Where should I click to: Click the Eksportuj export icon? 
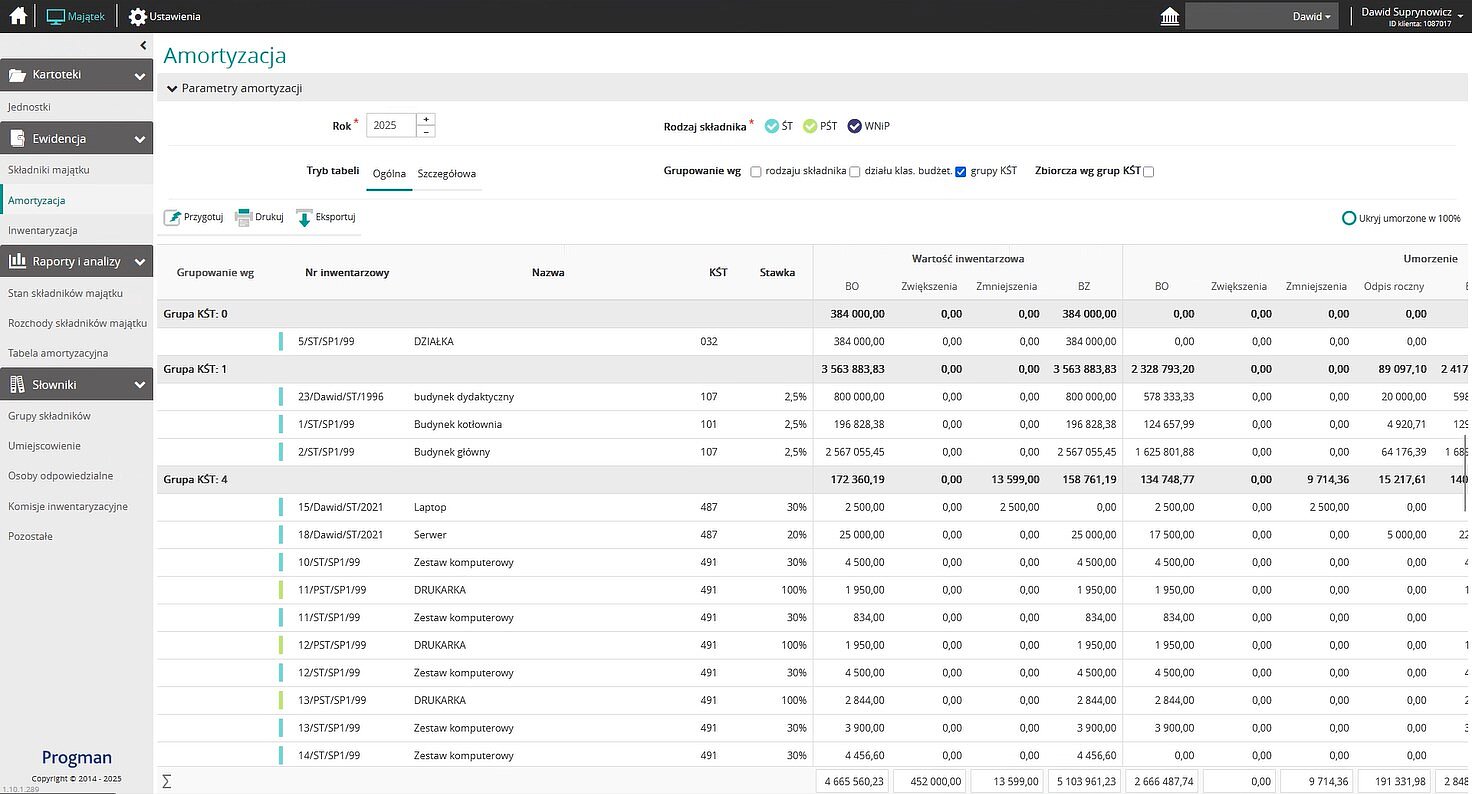(x=304, y=218)
